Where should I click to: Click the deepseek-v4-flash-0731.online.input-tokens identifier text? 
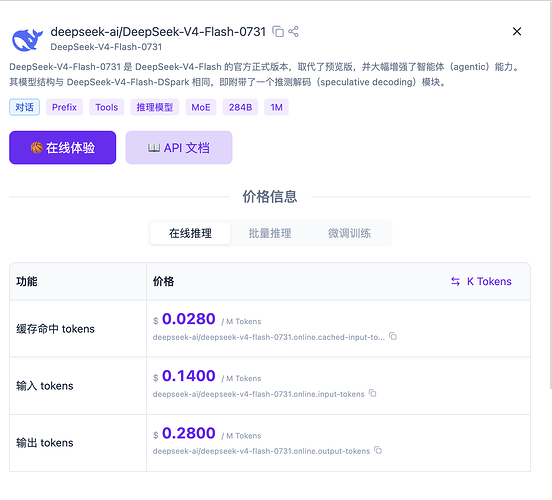(258, 394)
